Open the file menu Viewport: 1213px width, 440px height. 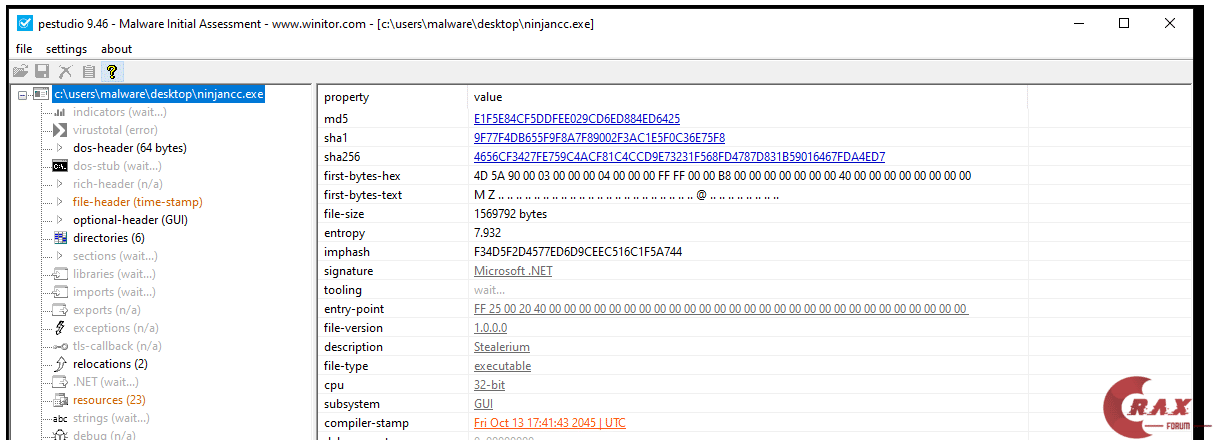coord(24,49)
